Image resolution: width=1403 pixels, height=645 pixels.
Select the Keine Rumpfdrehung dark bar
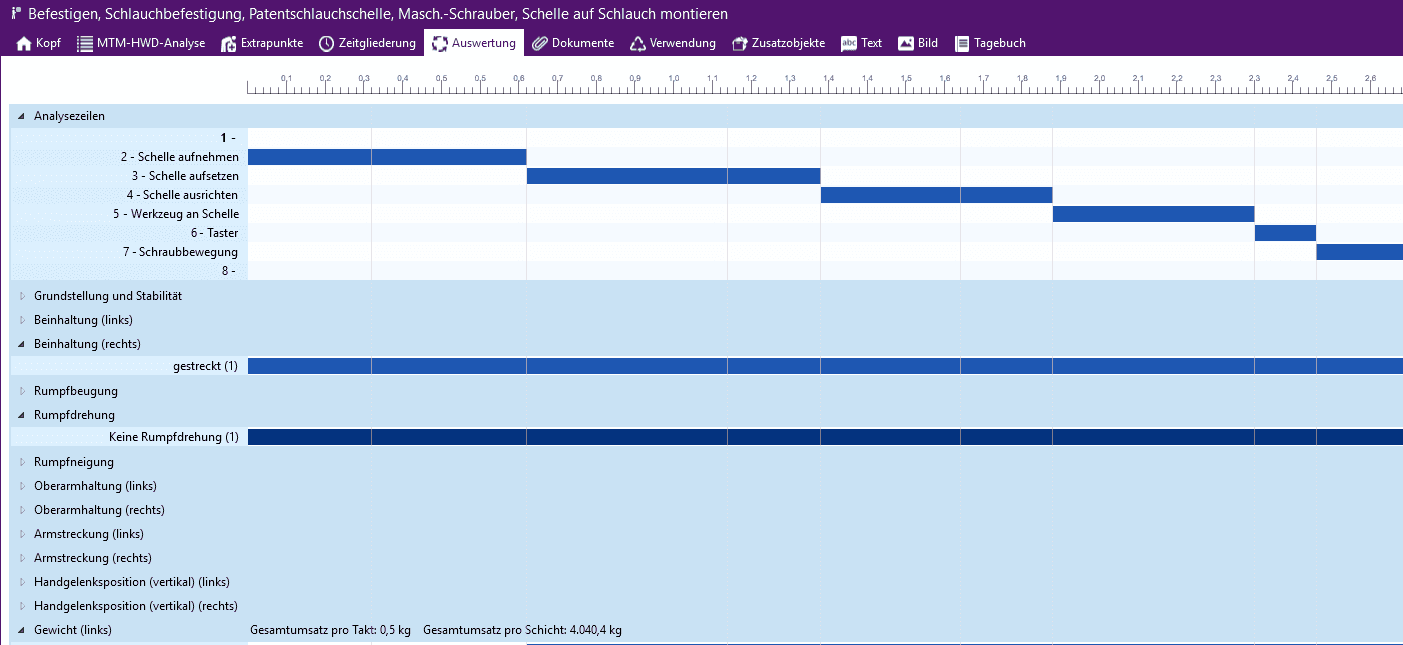point(824,437)
